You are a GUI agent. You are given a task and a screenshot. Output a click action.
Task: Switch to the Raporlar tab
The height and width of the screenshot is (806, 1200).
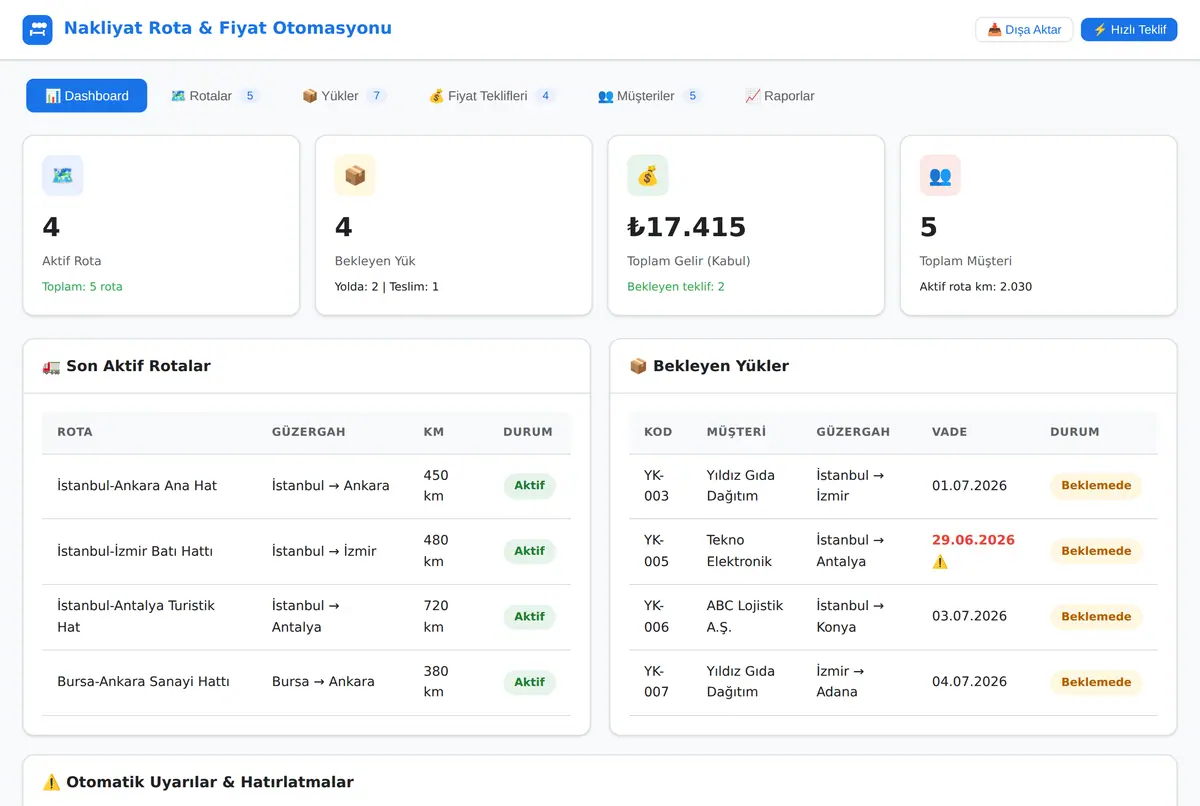[780, 96]
